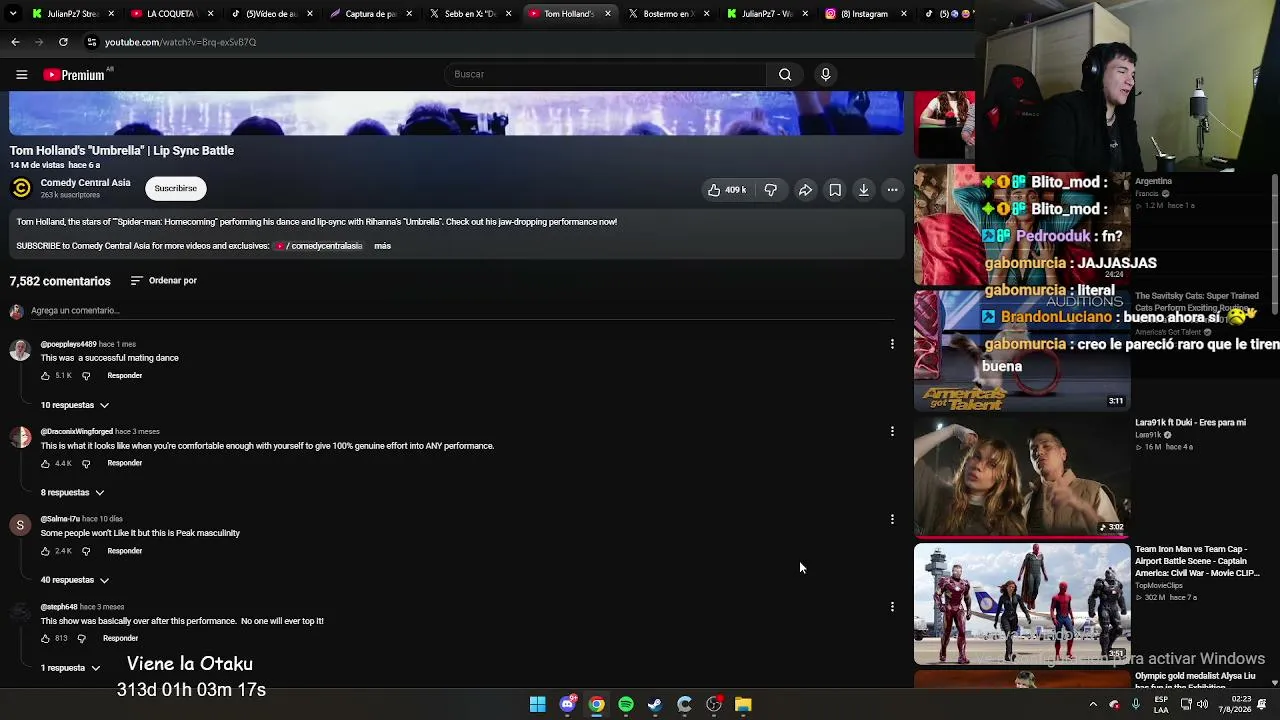View site information icon in address bar
Viewport: 1280px width, 720px height.
pyautogui.click(x=91, y=42)
